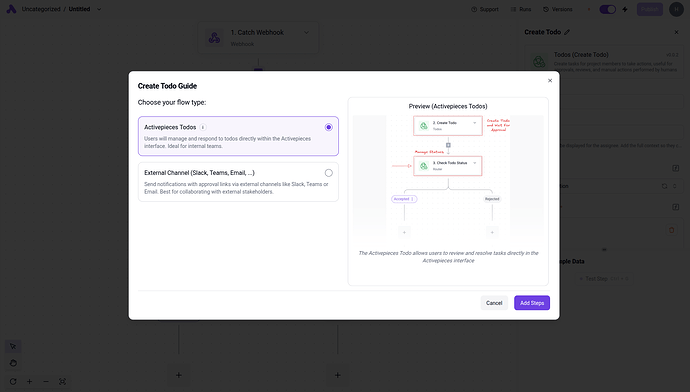Click the pencil edit icon beside Create Todo
Viewport: 690px width, 392px height.
(567, 32)
